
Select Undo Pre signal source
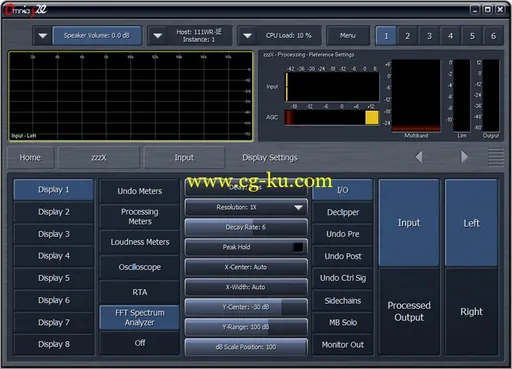pos(343,234)
